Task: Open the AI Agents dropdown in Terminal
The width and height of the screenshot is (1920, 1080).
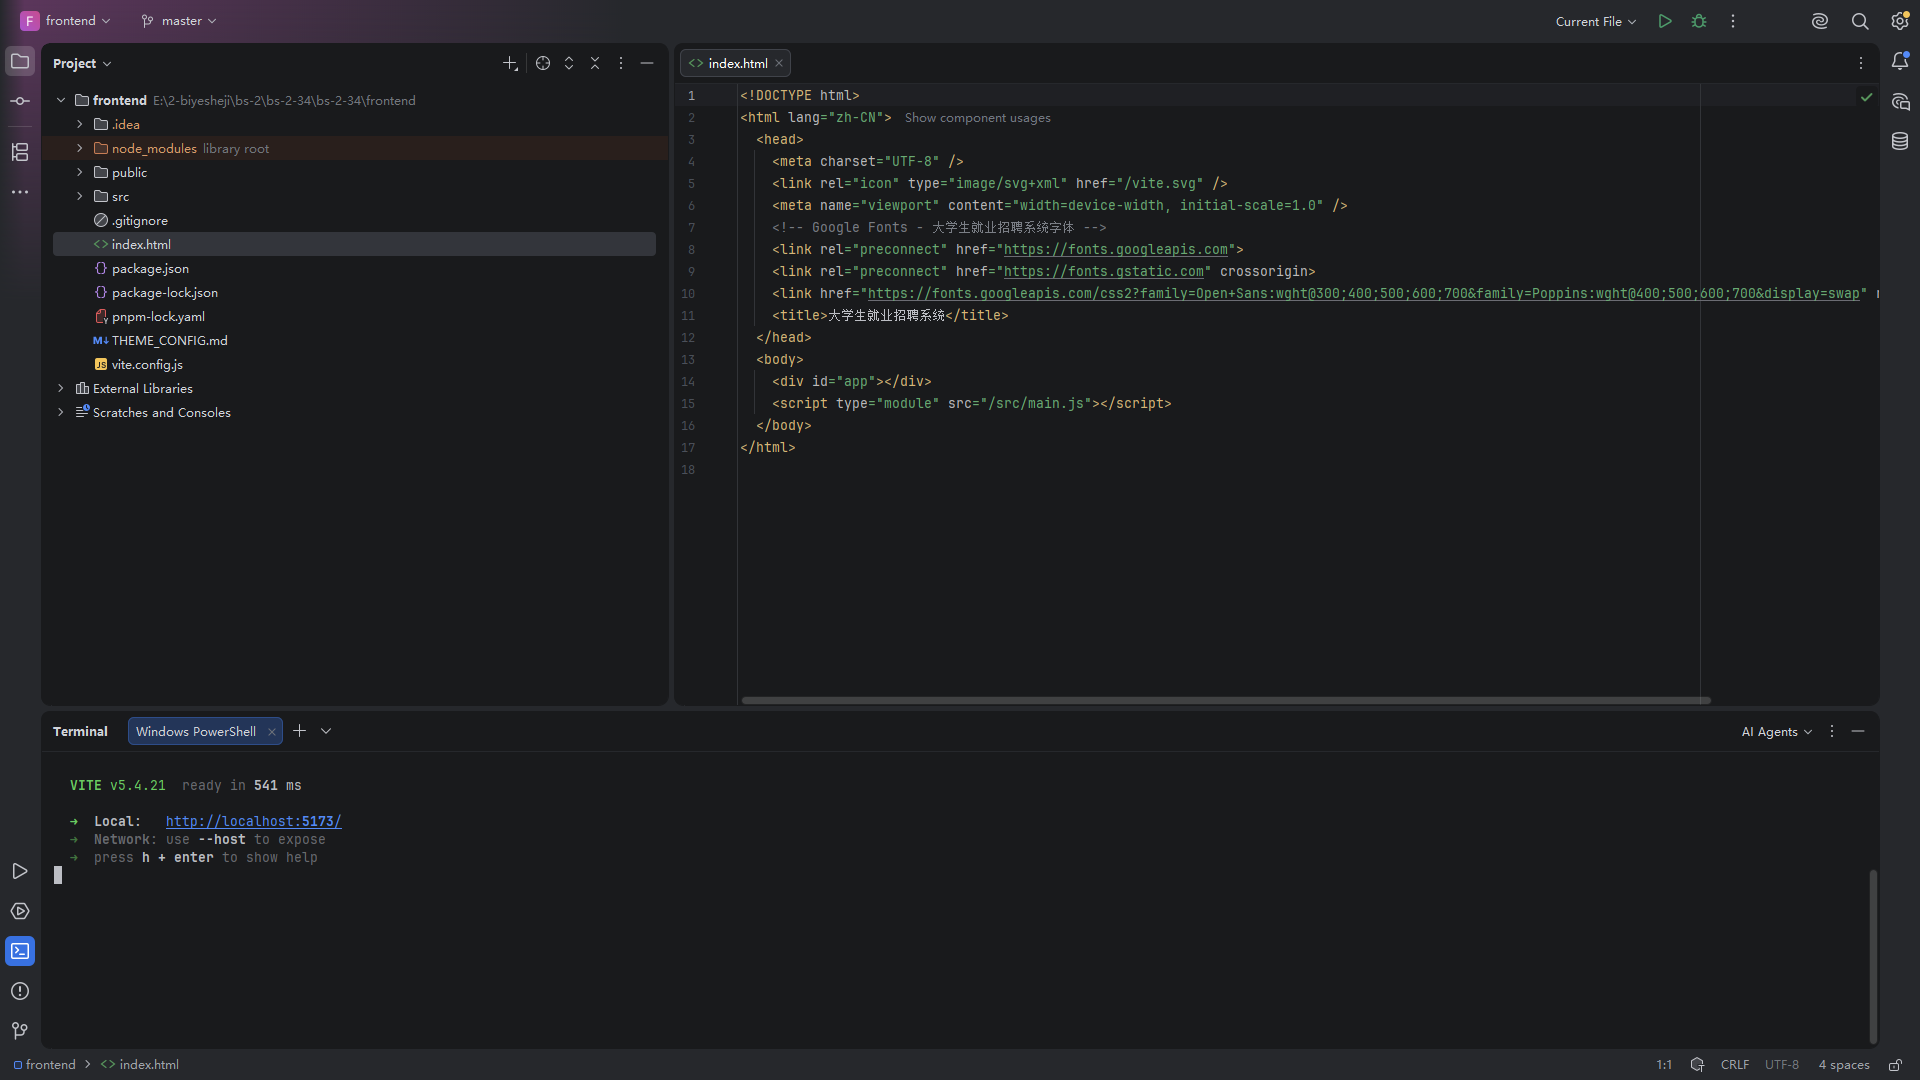Action: (x=1777, y=732)
